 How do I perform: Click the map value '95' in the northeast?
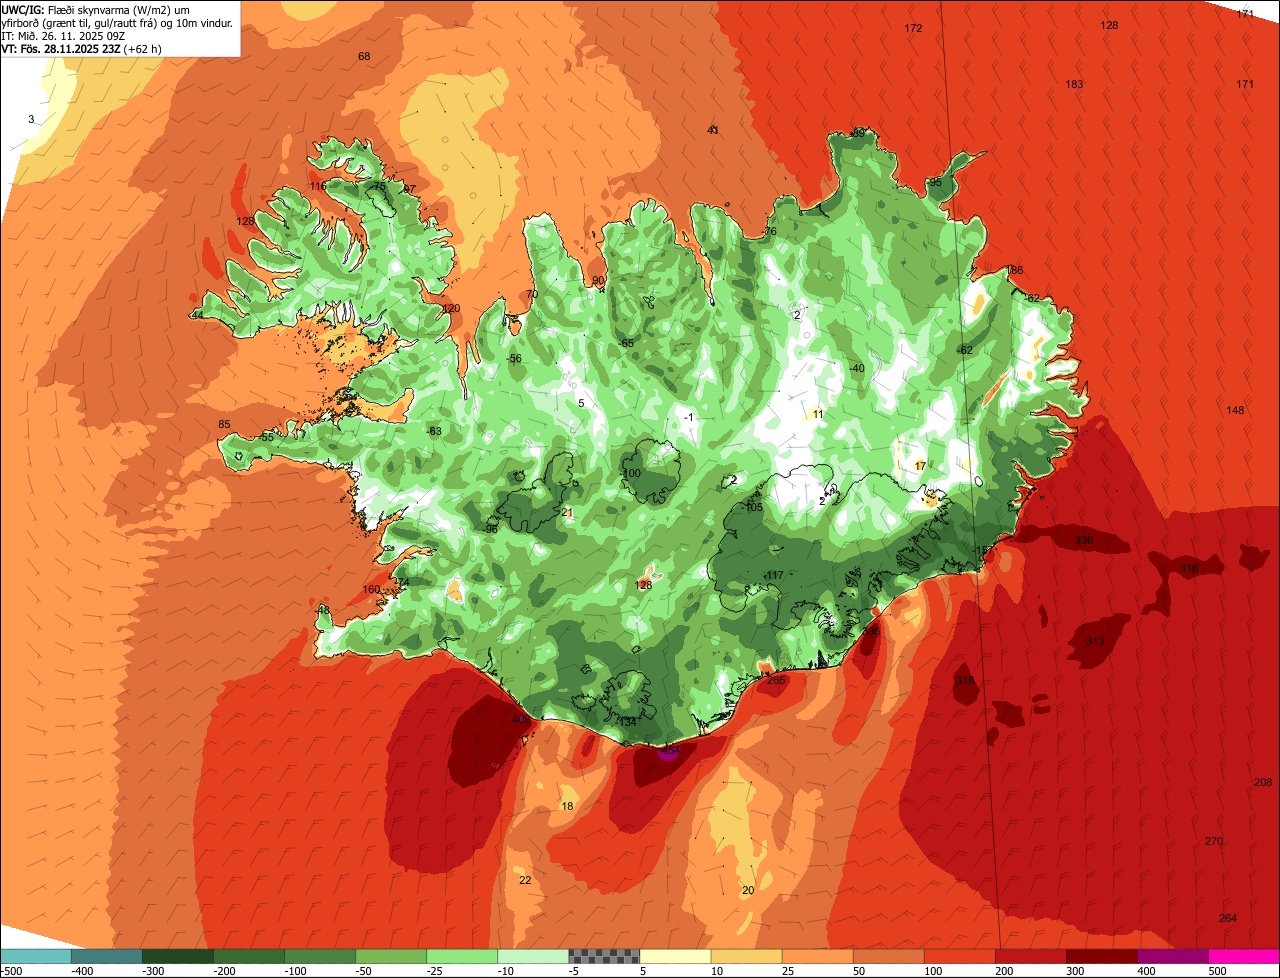pyautogui.click(x=935, y=182)
